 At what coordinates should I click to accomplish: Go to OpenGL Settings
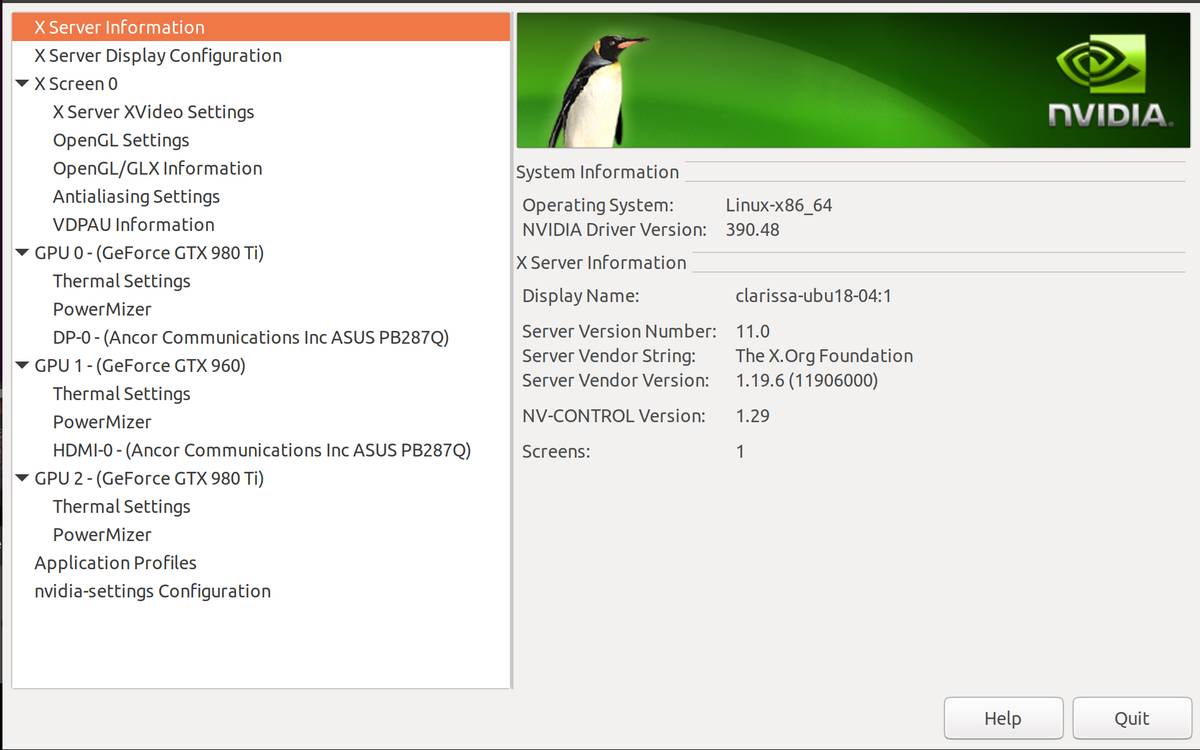point(121,140)
